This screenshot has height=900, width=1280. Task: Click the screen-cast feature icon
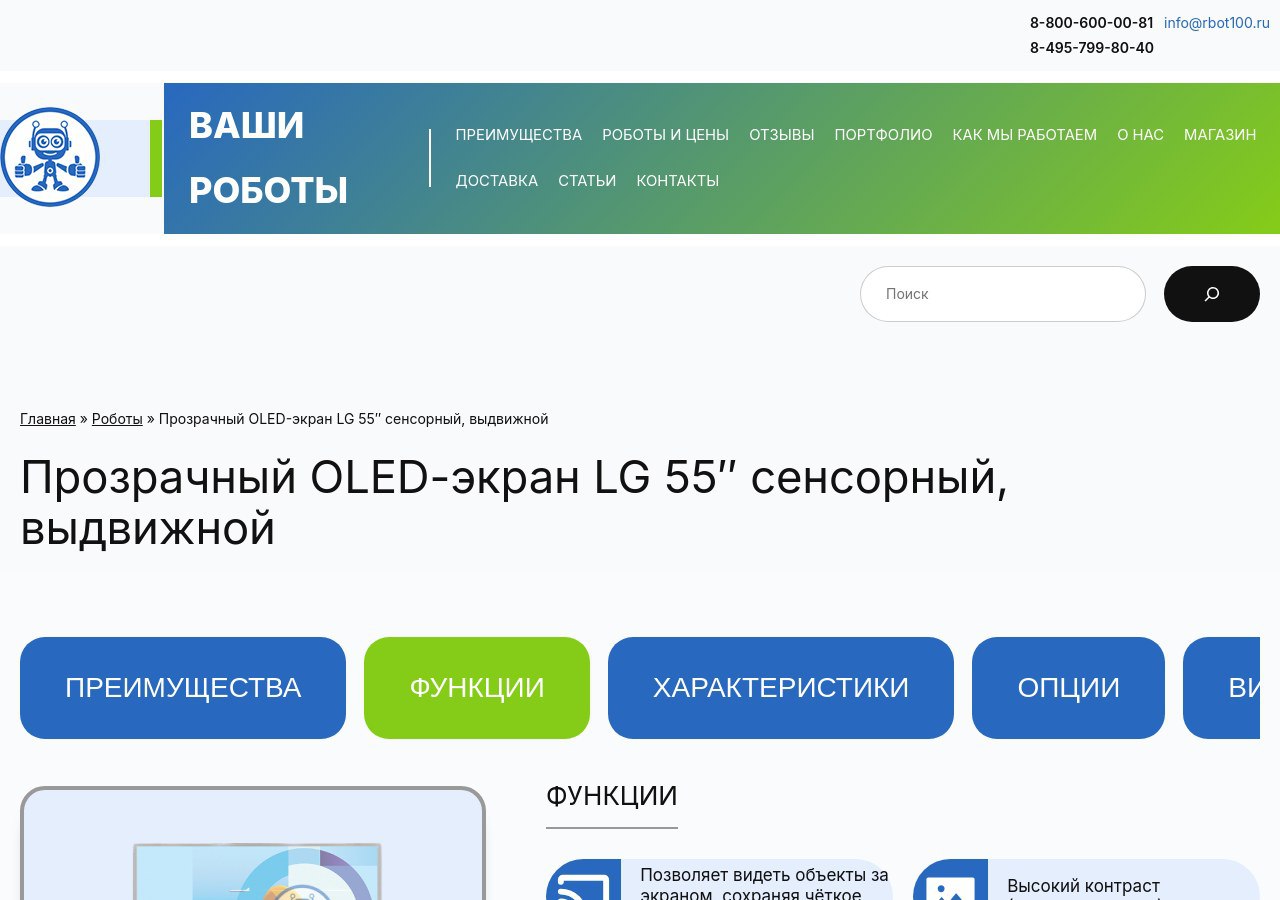click(x=583, y=880)
